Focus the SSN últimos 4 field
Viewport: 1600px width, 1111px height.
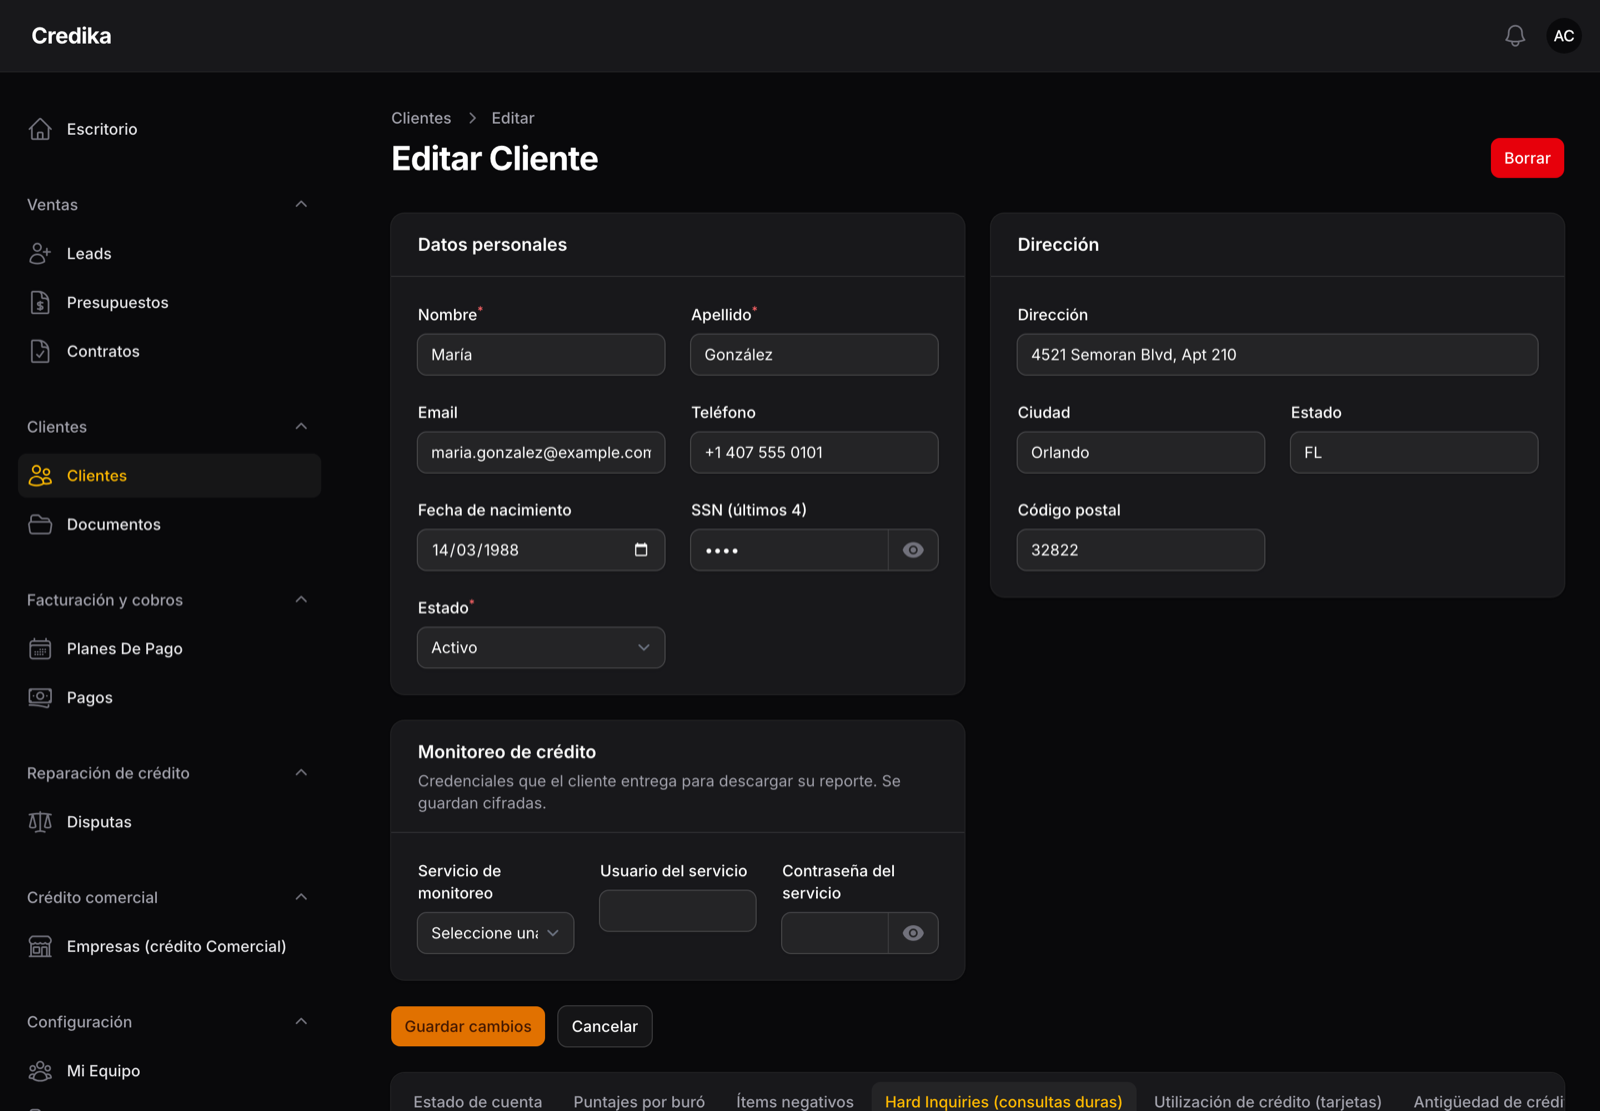[789, 550]
